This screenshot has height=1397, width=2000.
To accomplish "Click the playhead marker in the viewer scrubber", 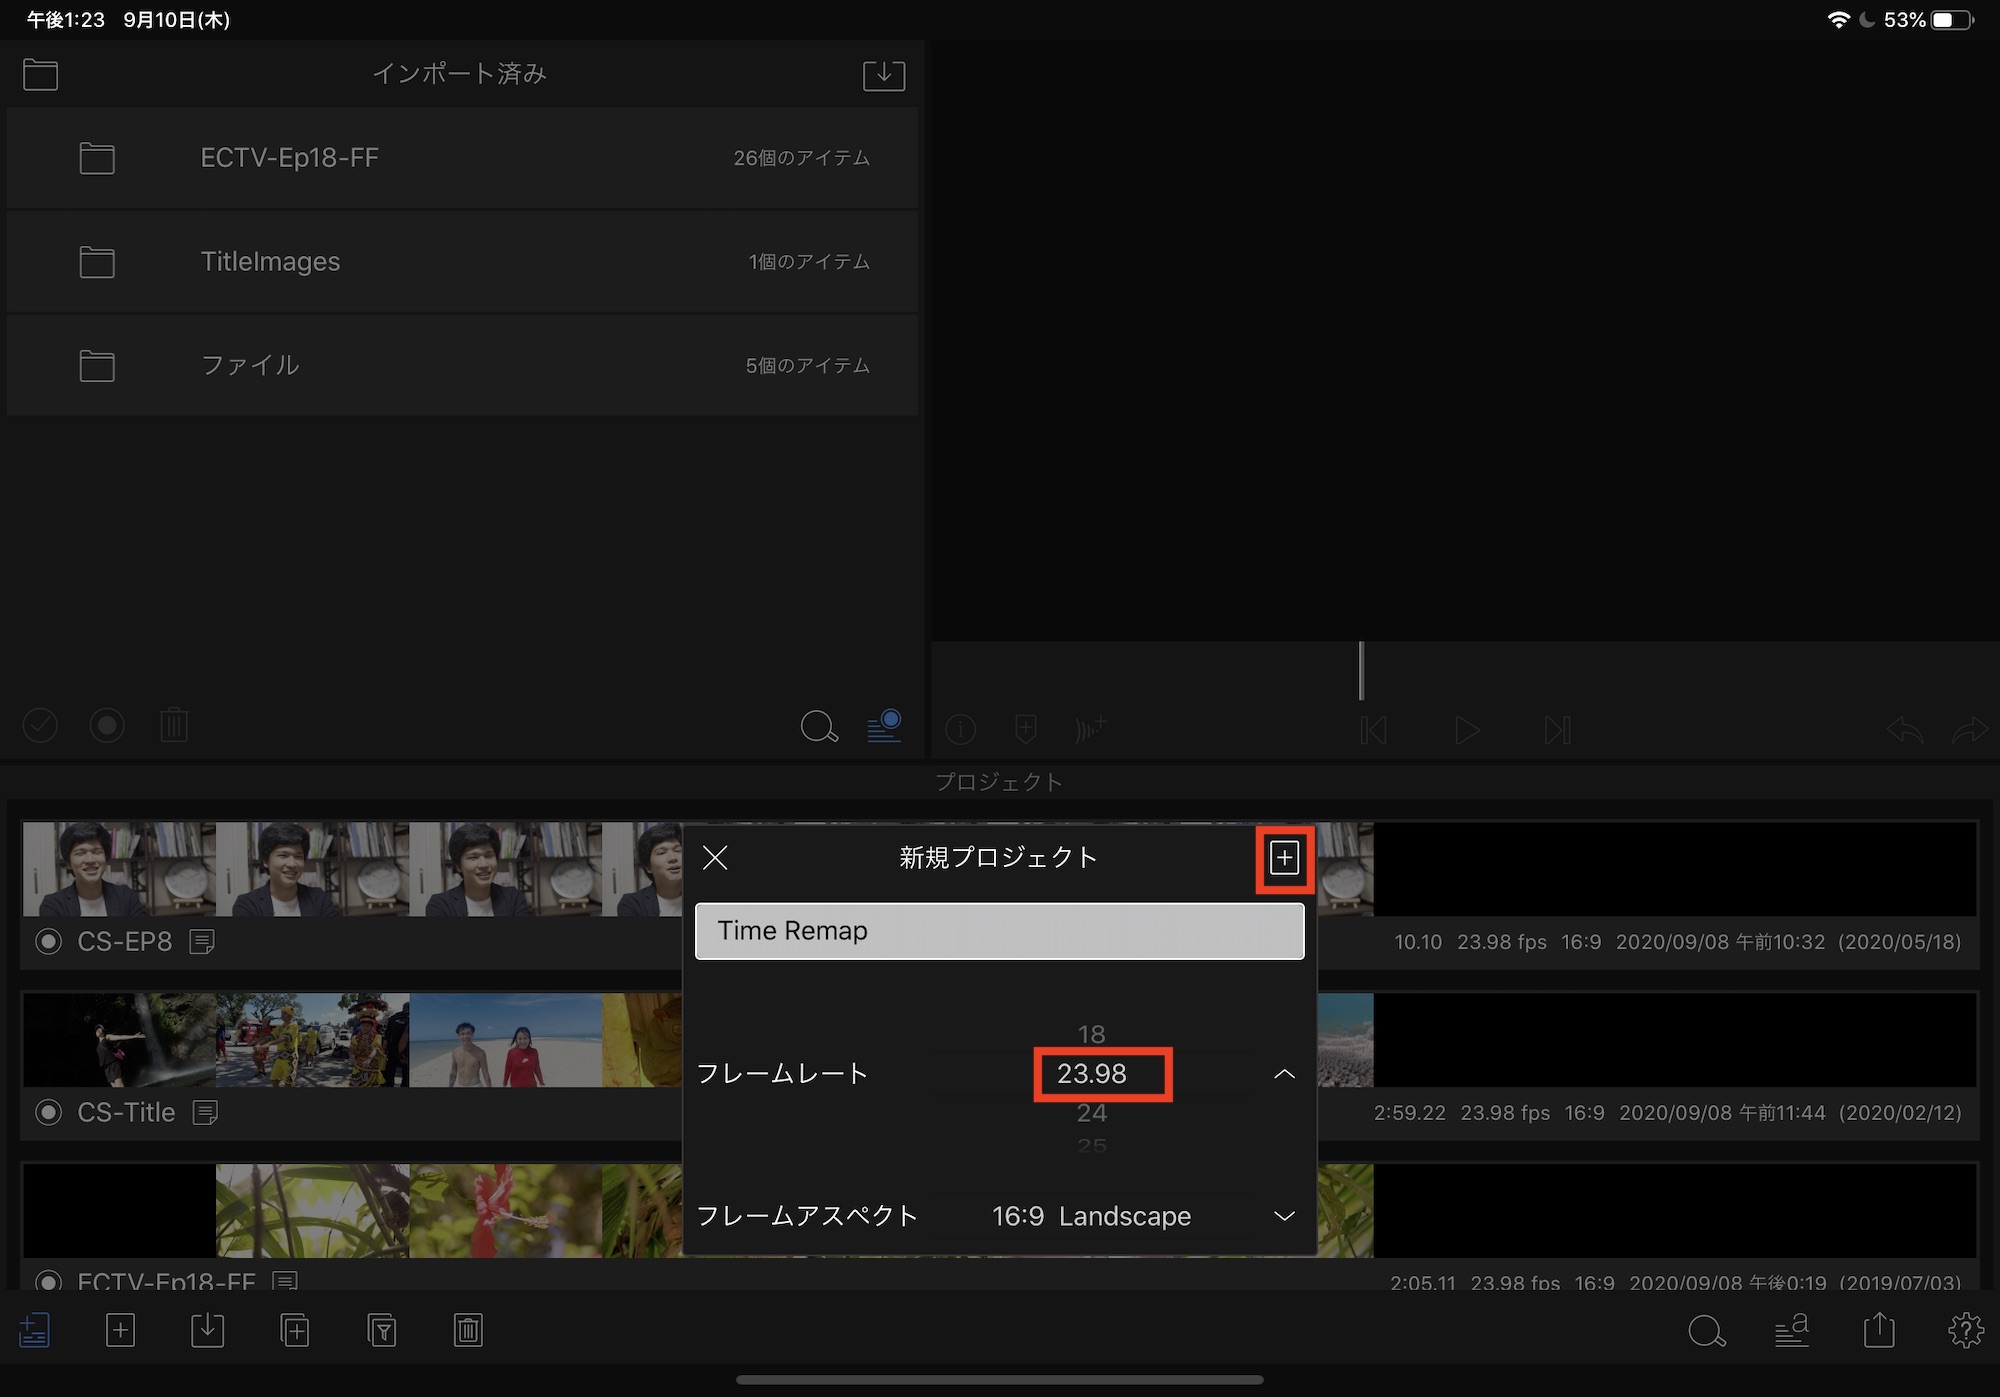I will coord(1361,671).
